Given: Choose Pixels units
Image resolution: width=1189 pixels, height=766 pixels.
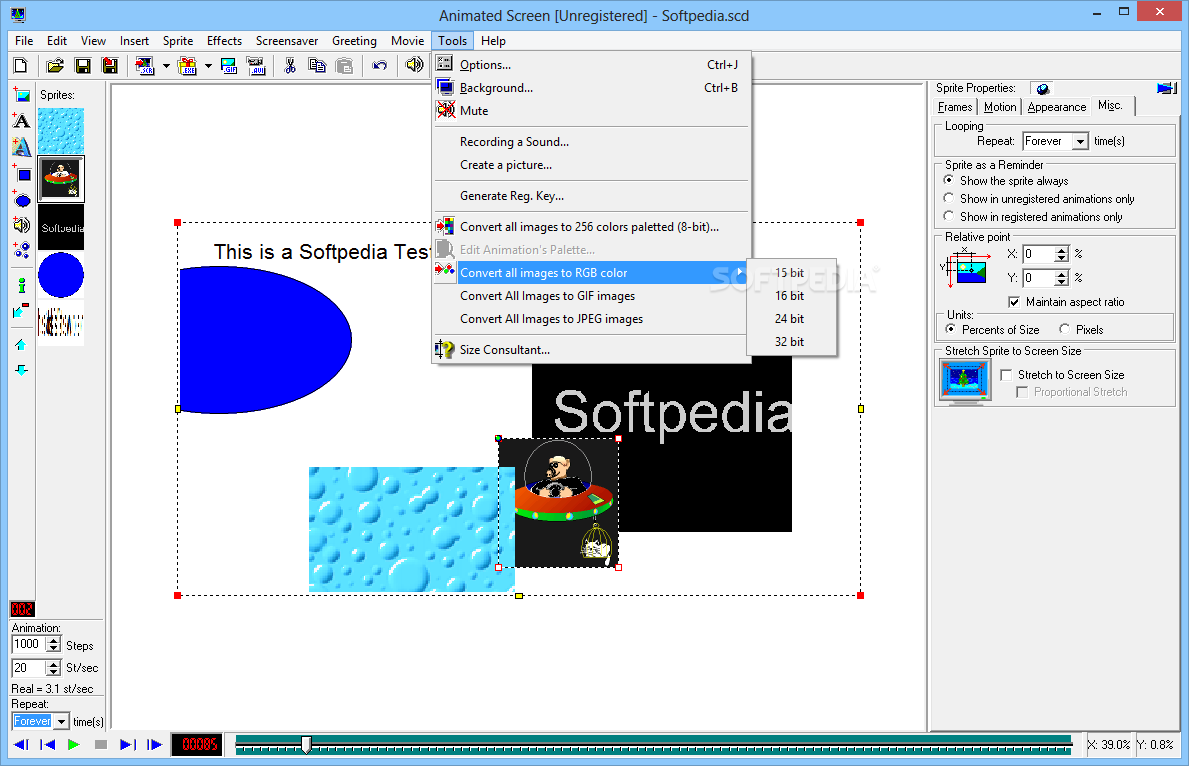Looking at the screenshot, I should click(1065, 329).
